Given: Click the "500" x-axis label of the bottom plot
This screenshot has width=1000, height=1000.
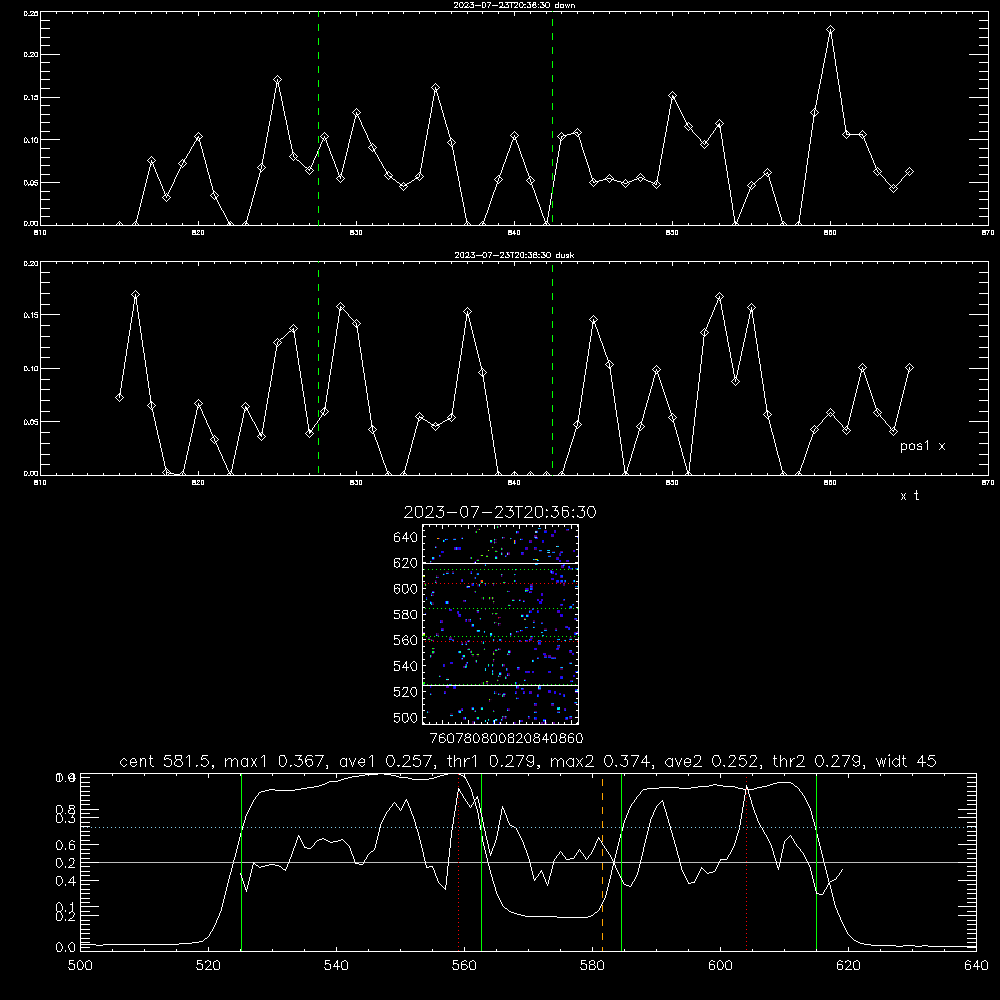Looking at the screenshot, I should (x=80, y=966).
